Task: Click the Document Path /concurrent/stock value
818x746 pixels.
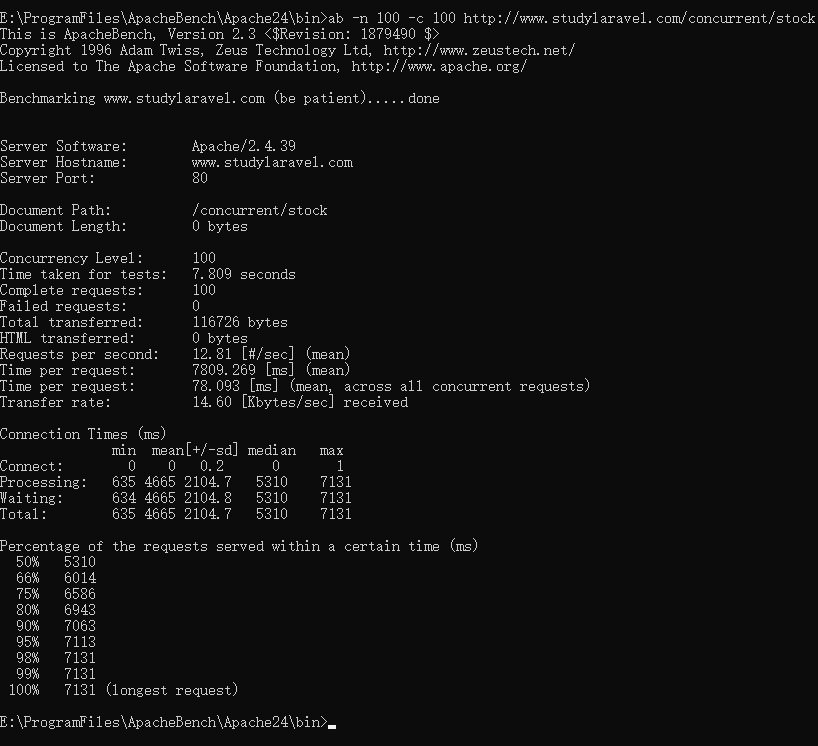Action: point(260,211)
